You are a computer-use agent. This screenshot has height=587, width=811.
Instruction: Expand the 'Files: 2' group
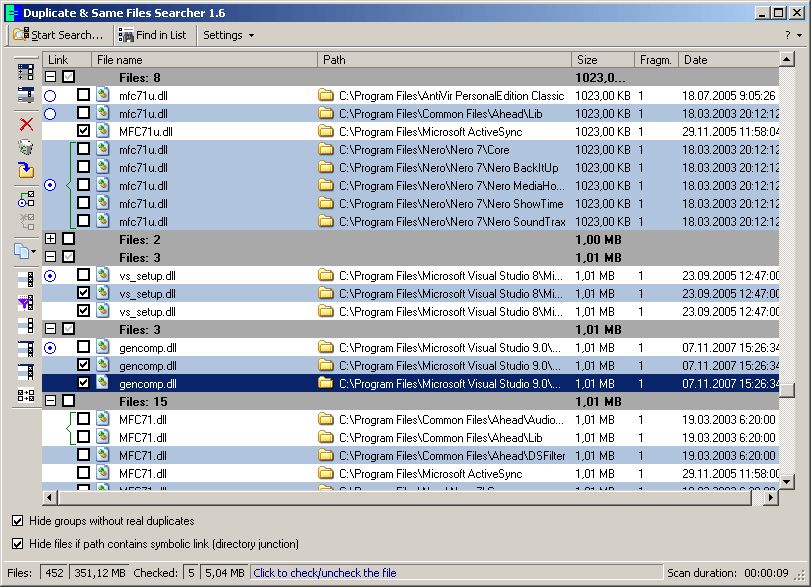click(51, 239)
